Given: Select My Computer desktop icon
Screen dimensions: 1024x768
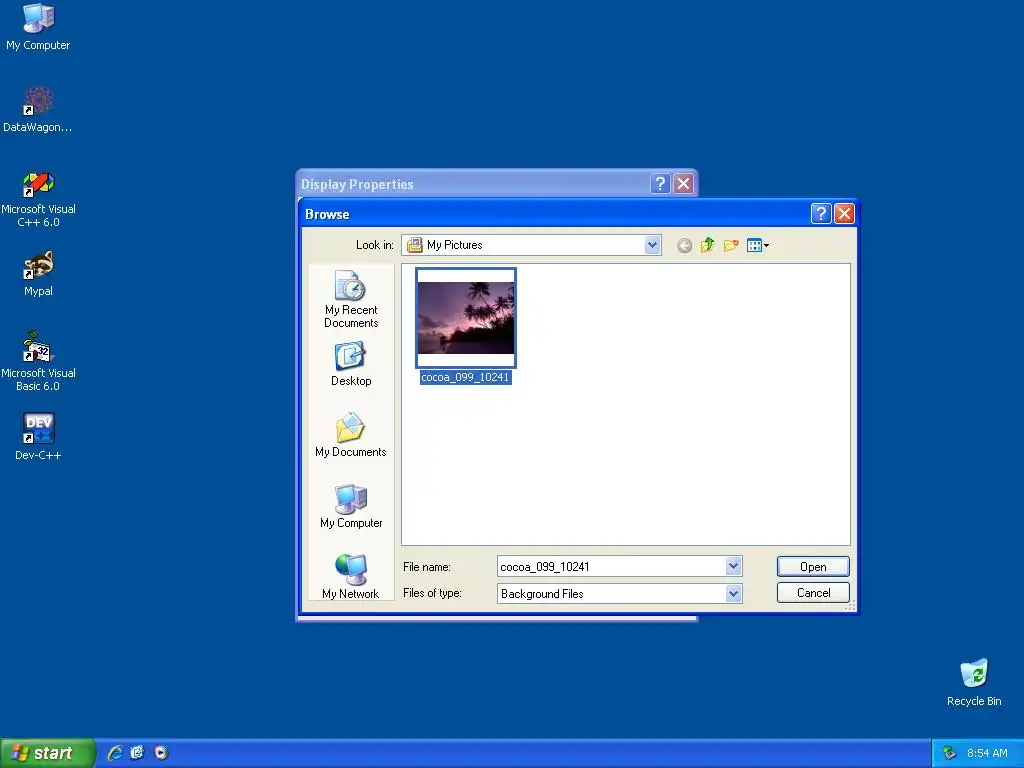Looking at the screenshot, I should (x=38, y=27).
